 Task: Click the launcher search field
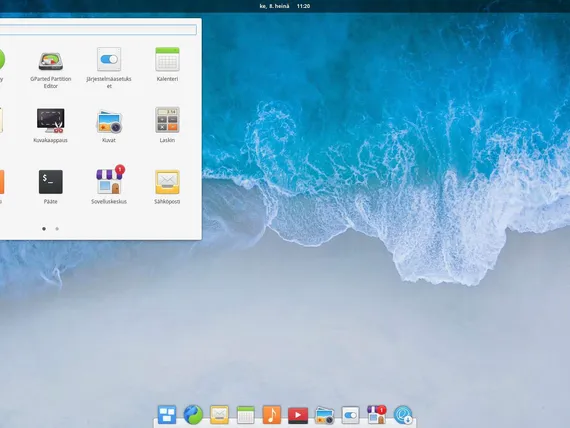tap(98, 30)
